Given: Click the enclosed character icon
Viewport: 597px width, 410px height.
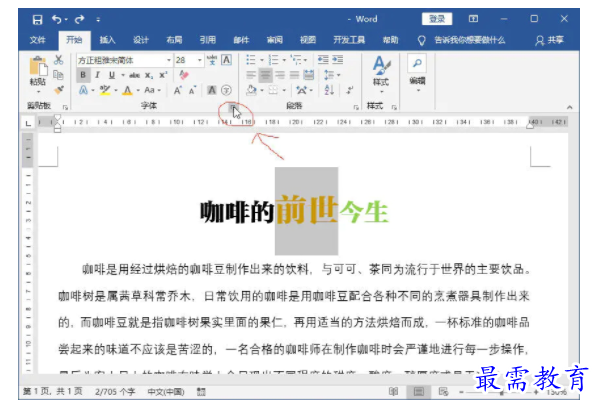Looking at the screenshot, I should point(226,90).
